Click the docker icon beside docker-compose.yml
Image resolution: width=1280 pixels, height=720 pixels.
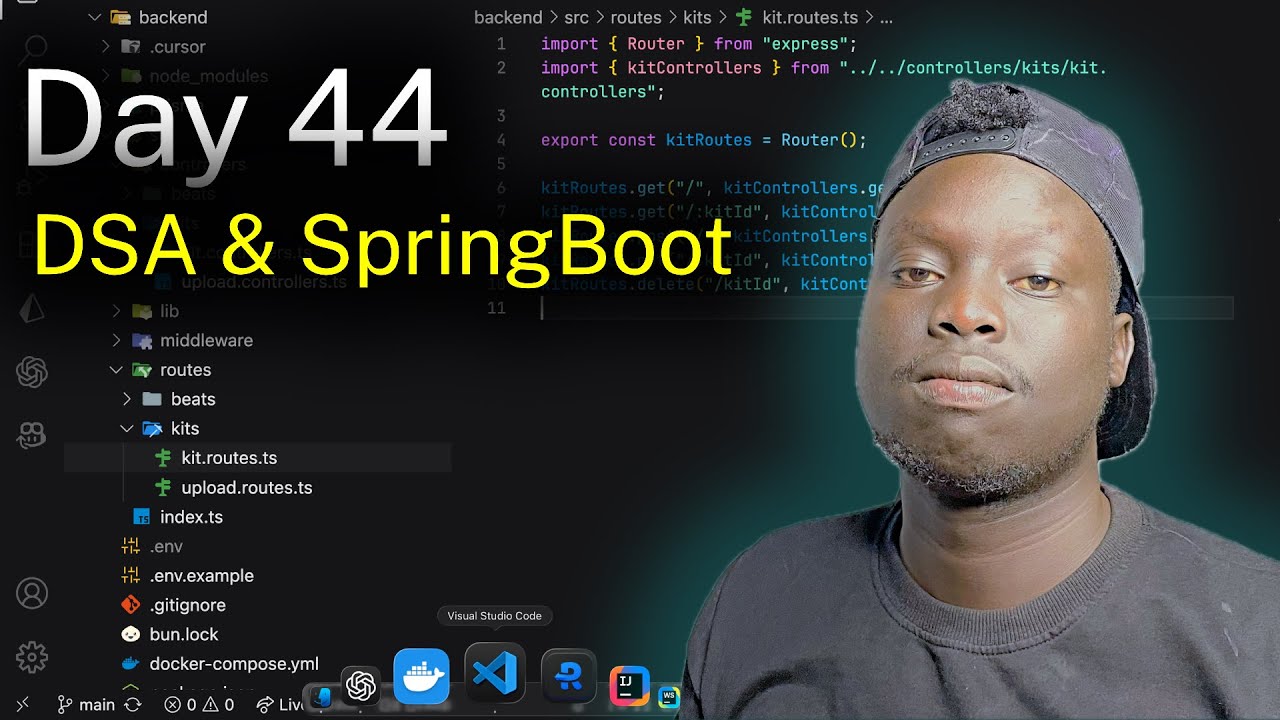pos(131,664)
